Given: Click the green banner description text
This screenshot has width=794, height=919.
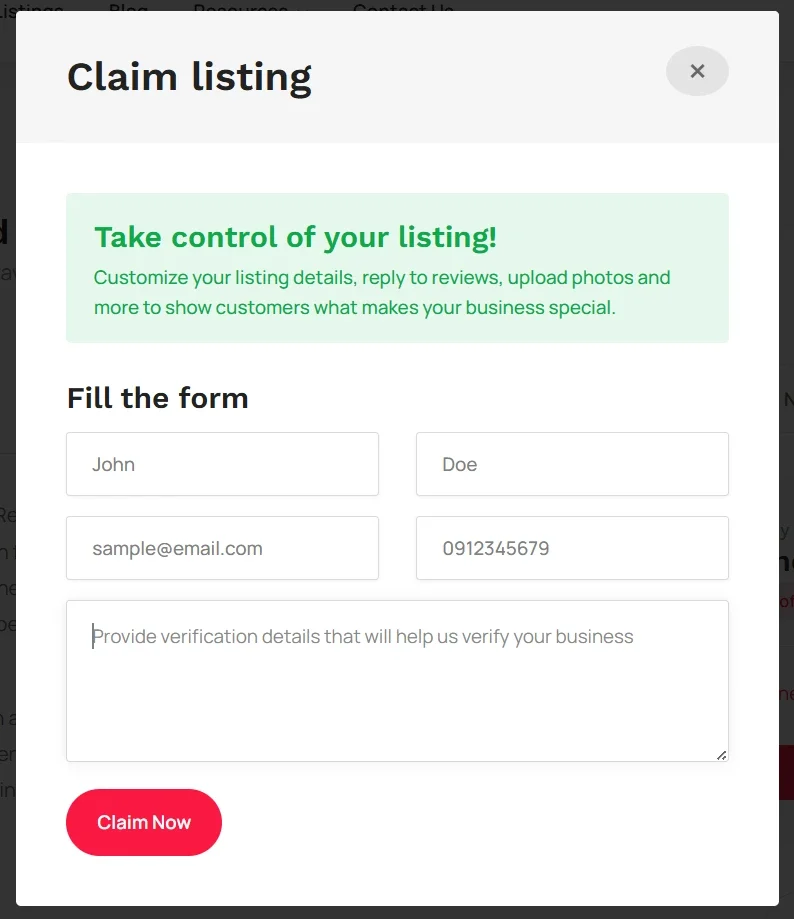Looking at the screenshot, I should [x=381, y=292].
